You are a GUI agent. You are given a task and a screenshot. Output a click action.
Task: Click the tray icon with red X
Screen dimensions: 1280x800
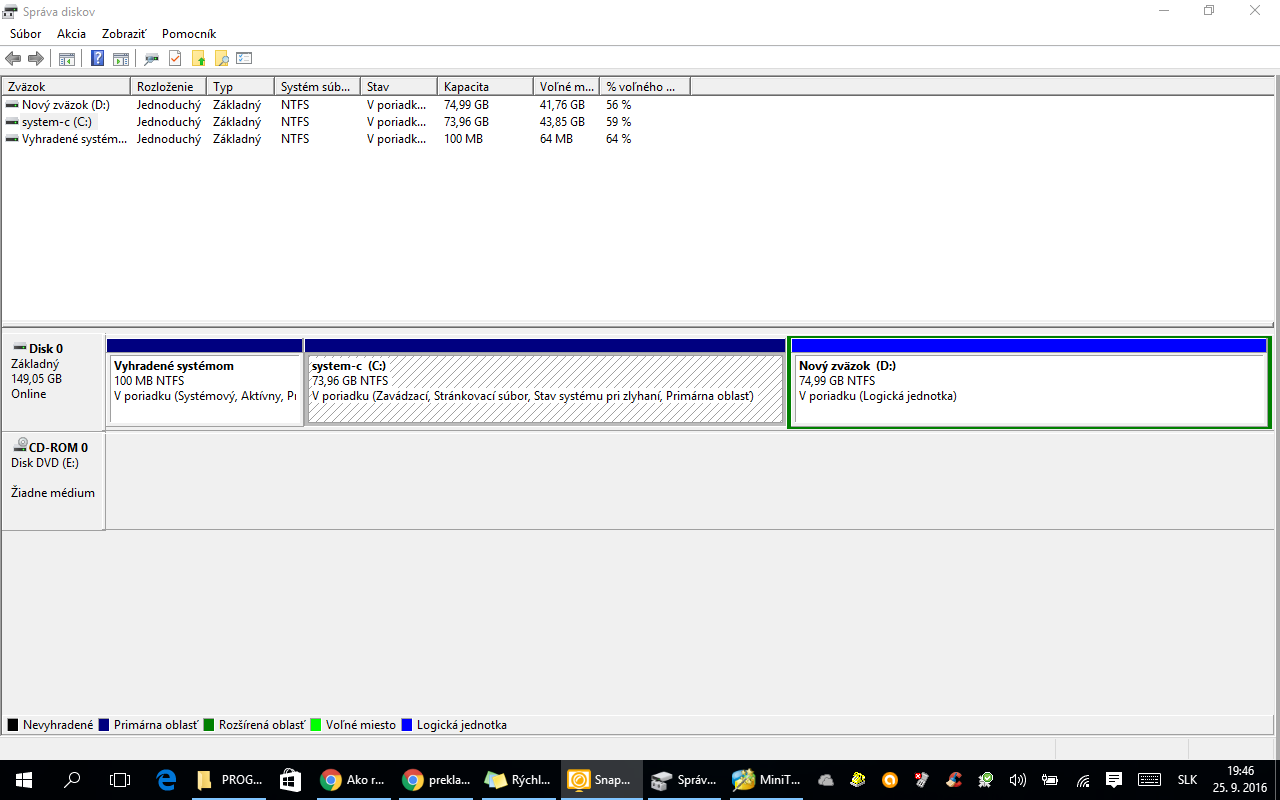point(922,780)
